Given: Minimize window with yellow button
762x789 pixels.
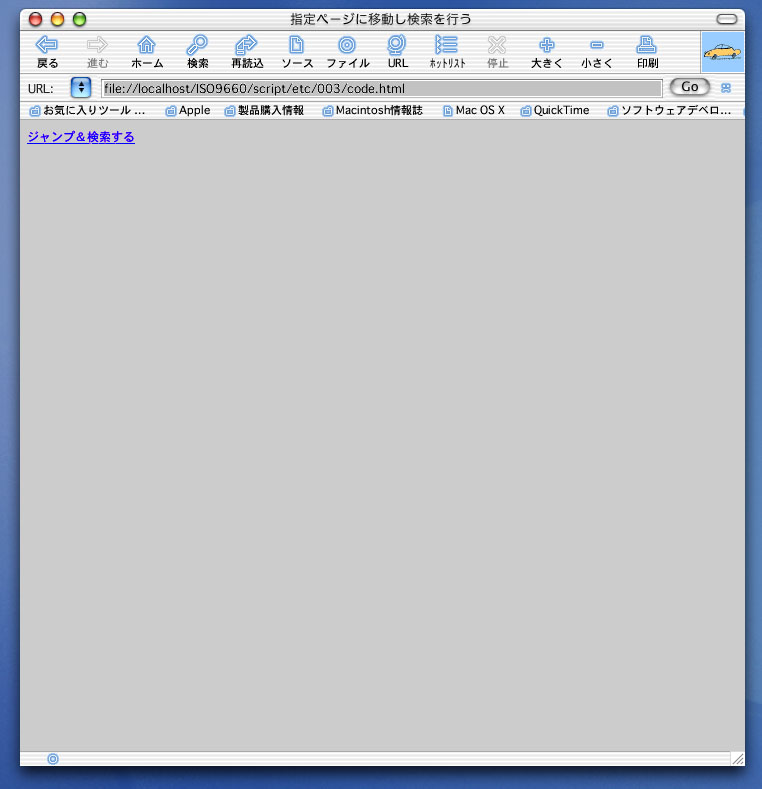Looking at the screenshot, I should click(57, 19).
